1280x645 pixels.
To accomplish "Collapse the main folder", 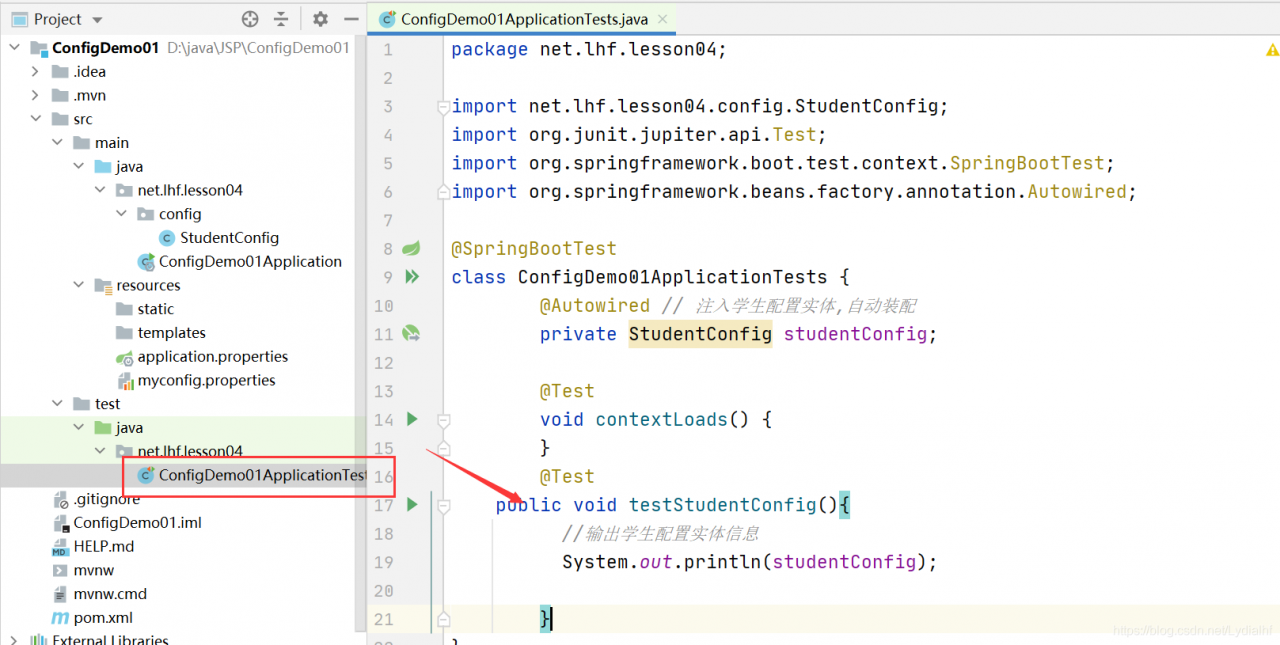I will 57,143.
